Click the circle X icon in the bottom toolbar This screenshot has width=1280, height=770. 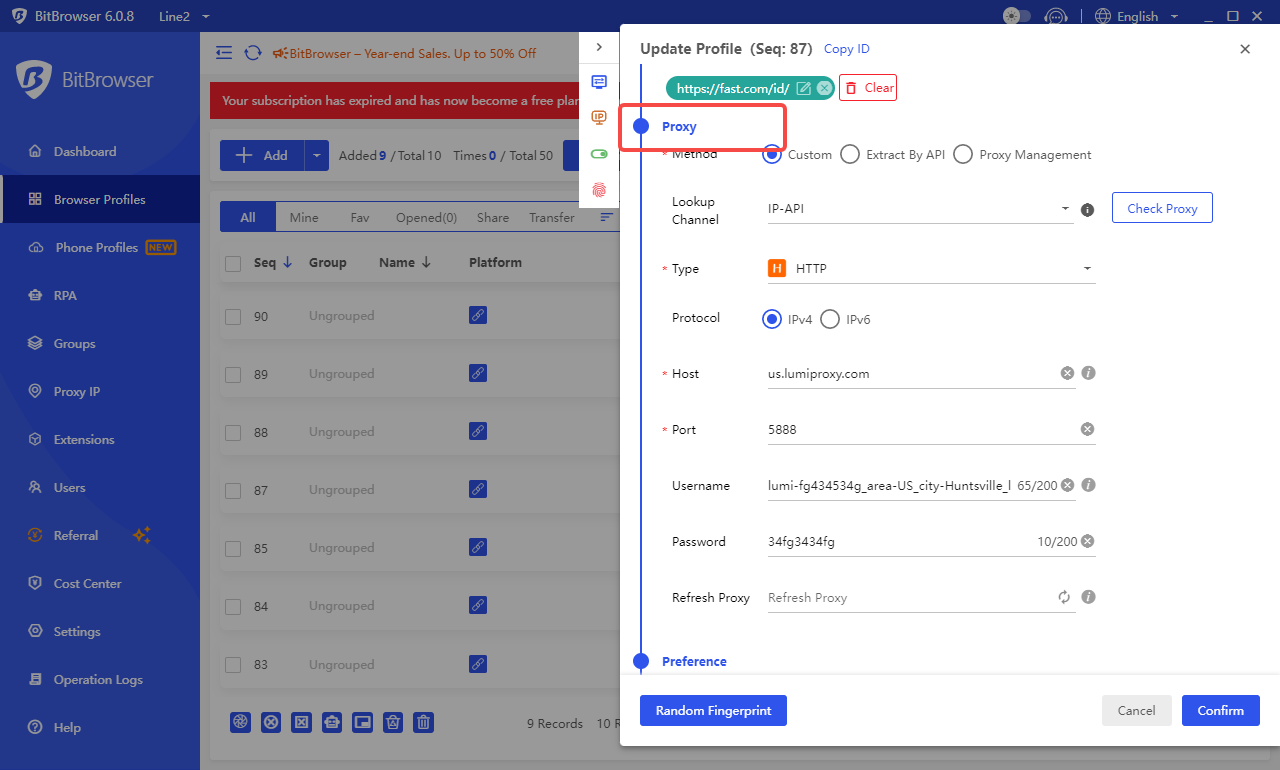tap(271, 722)
